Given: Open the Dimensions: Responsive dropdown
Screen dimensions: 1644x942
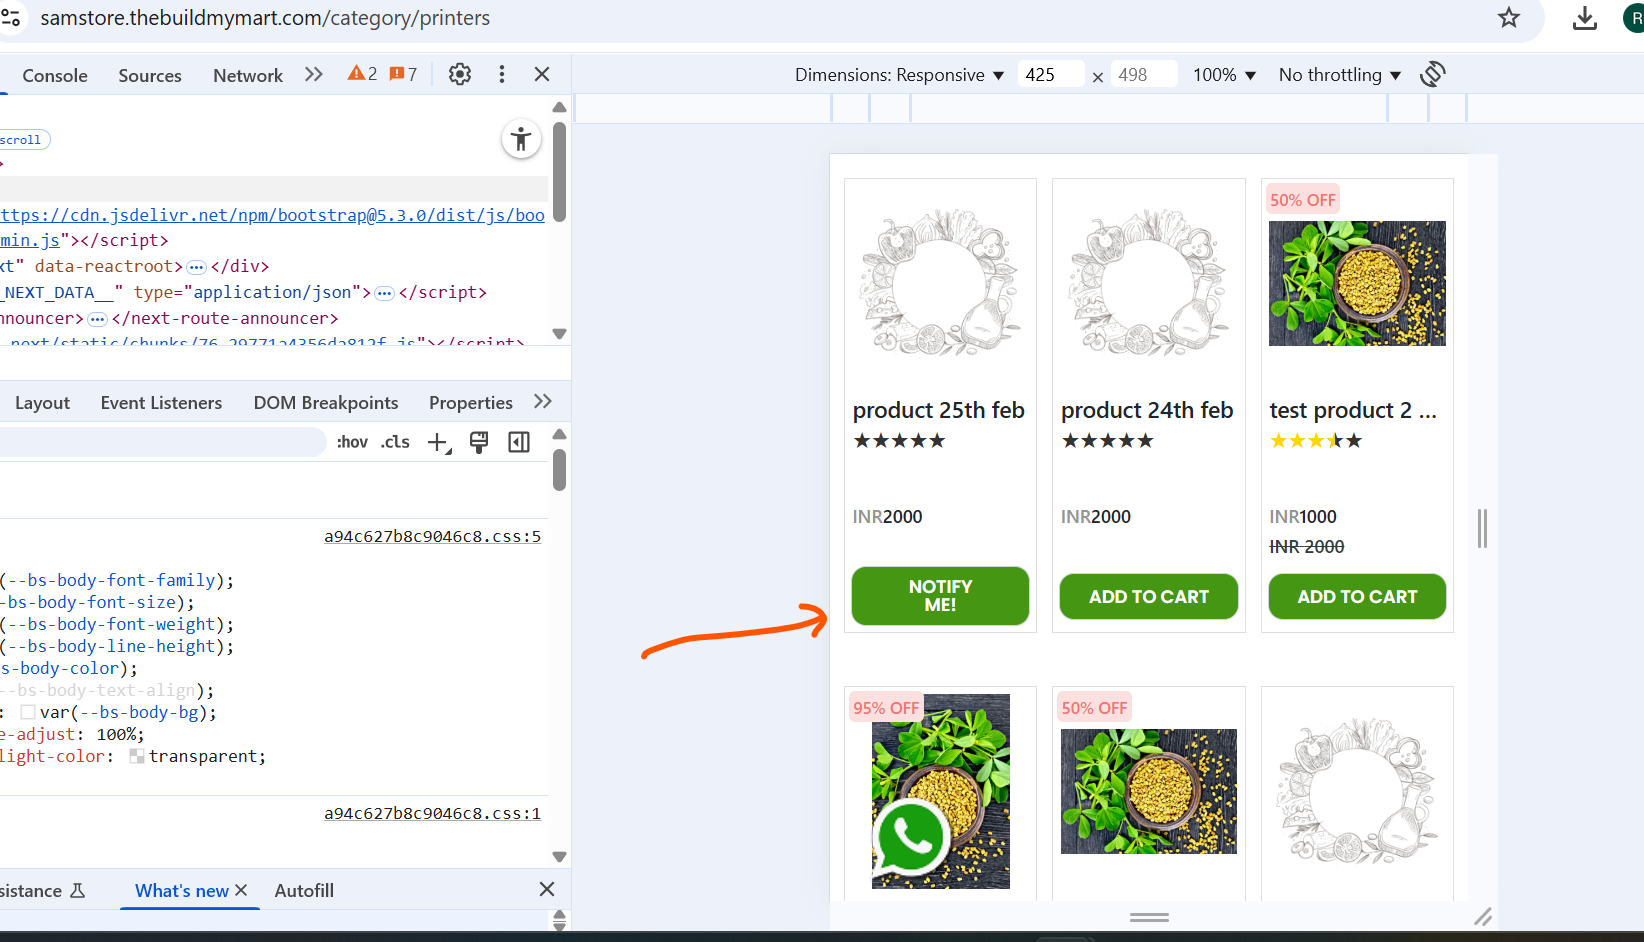Looking at the screenshot, I should click(899, 75).
